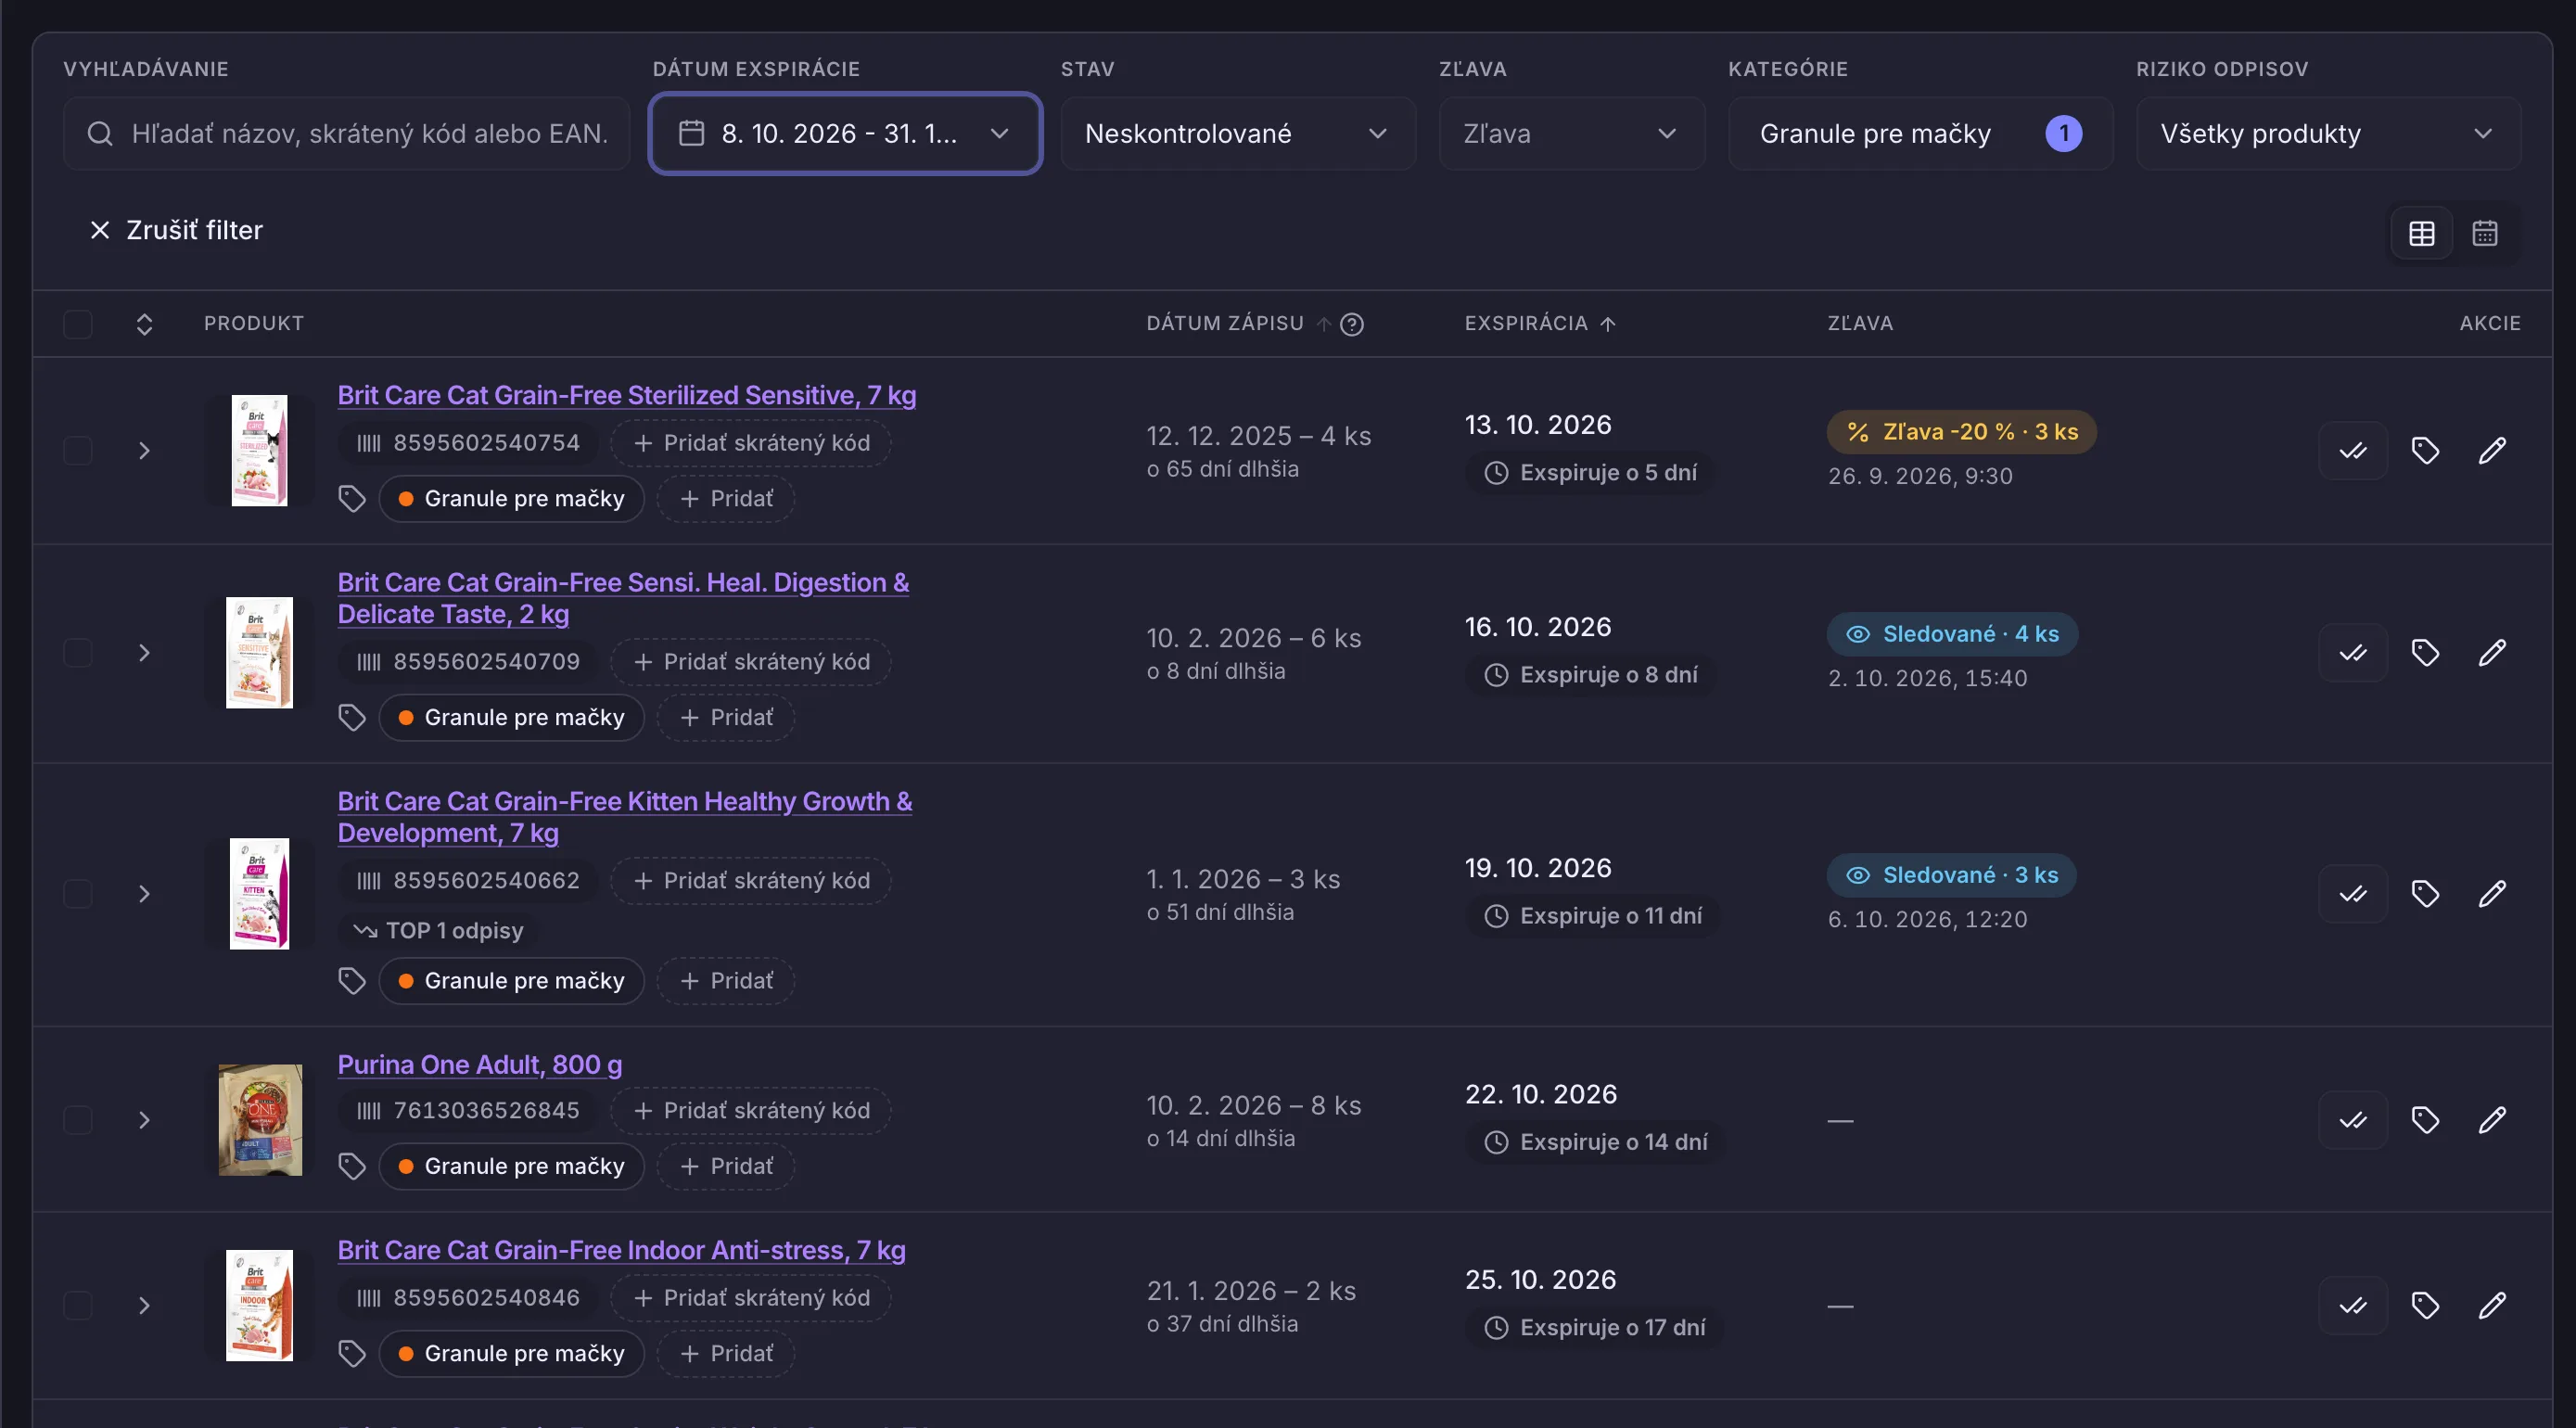Open discount tag for Kitten Healthy Growth row
This screenshot has width=2576, height=1428.
tap(2425, 894)
